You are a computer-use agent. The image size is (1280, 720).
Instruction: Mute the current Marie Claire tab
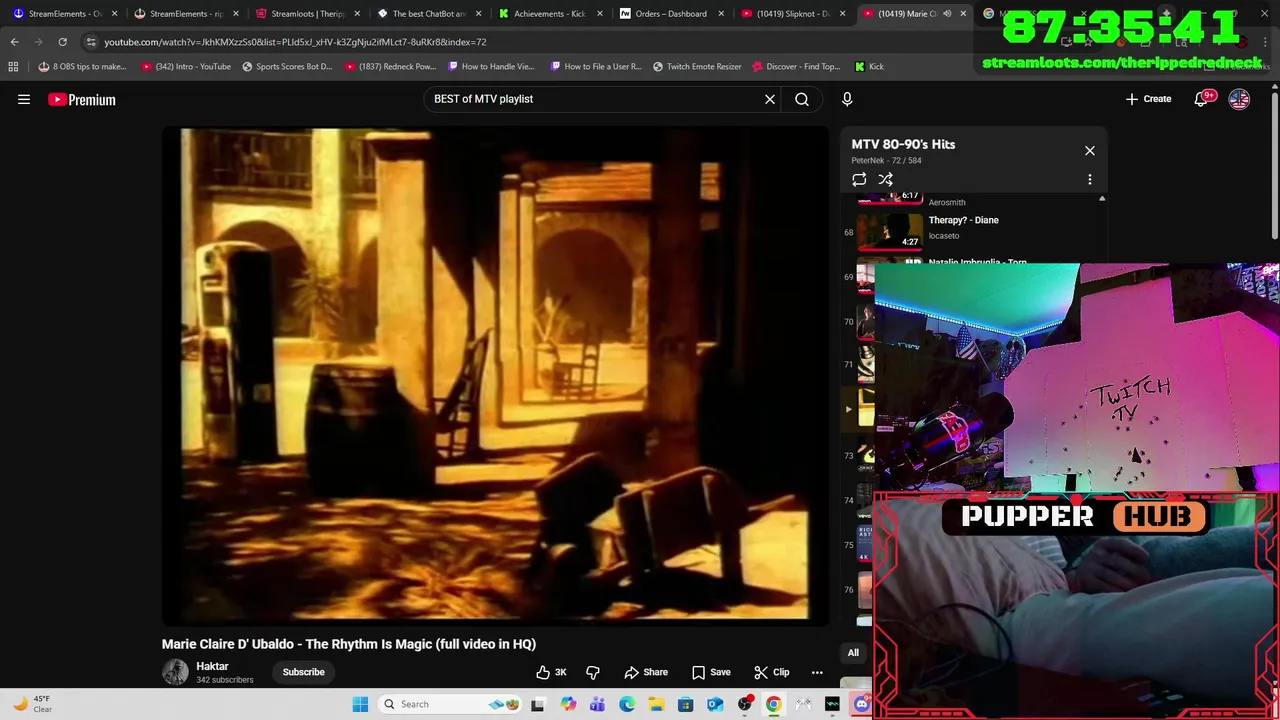947,14
